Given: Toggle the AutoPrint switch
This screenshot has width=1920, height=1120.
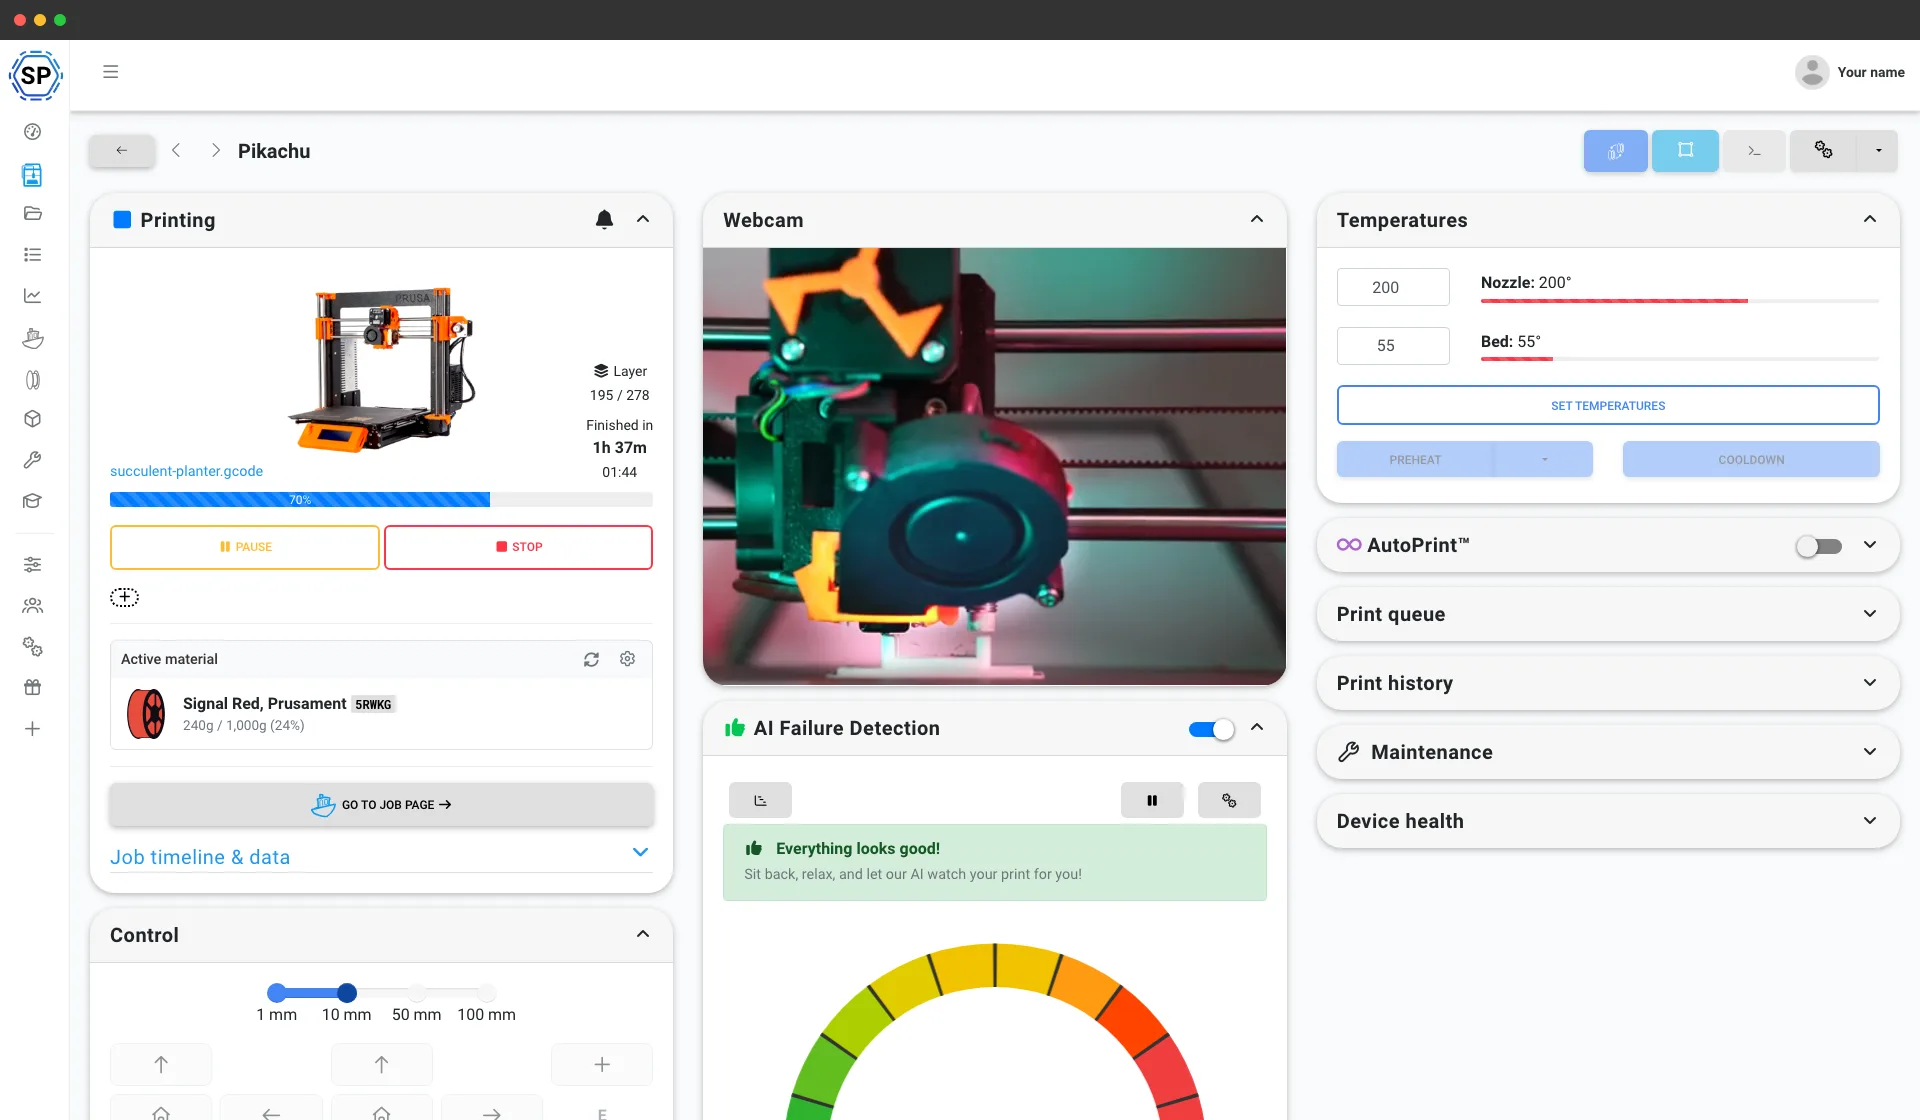Looking at the screenshot, I should (1818, 546).
